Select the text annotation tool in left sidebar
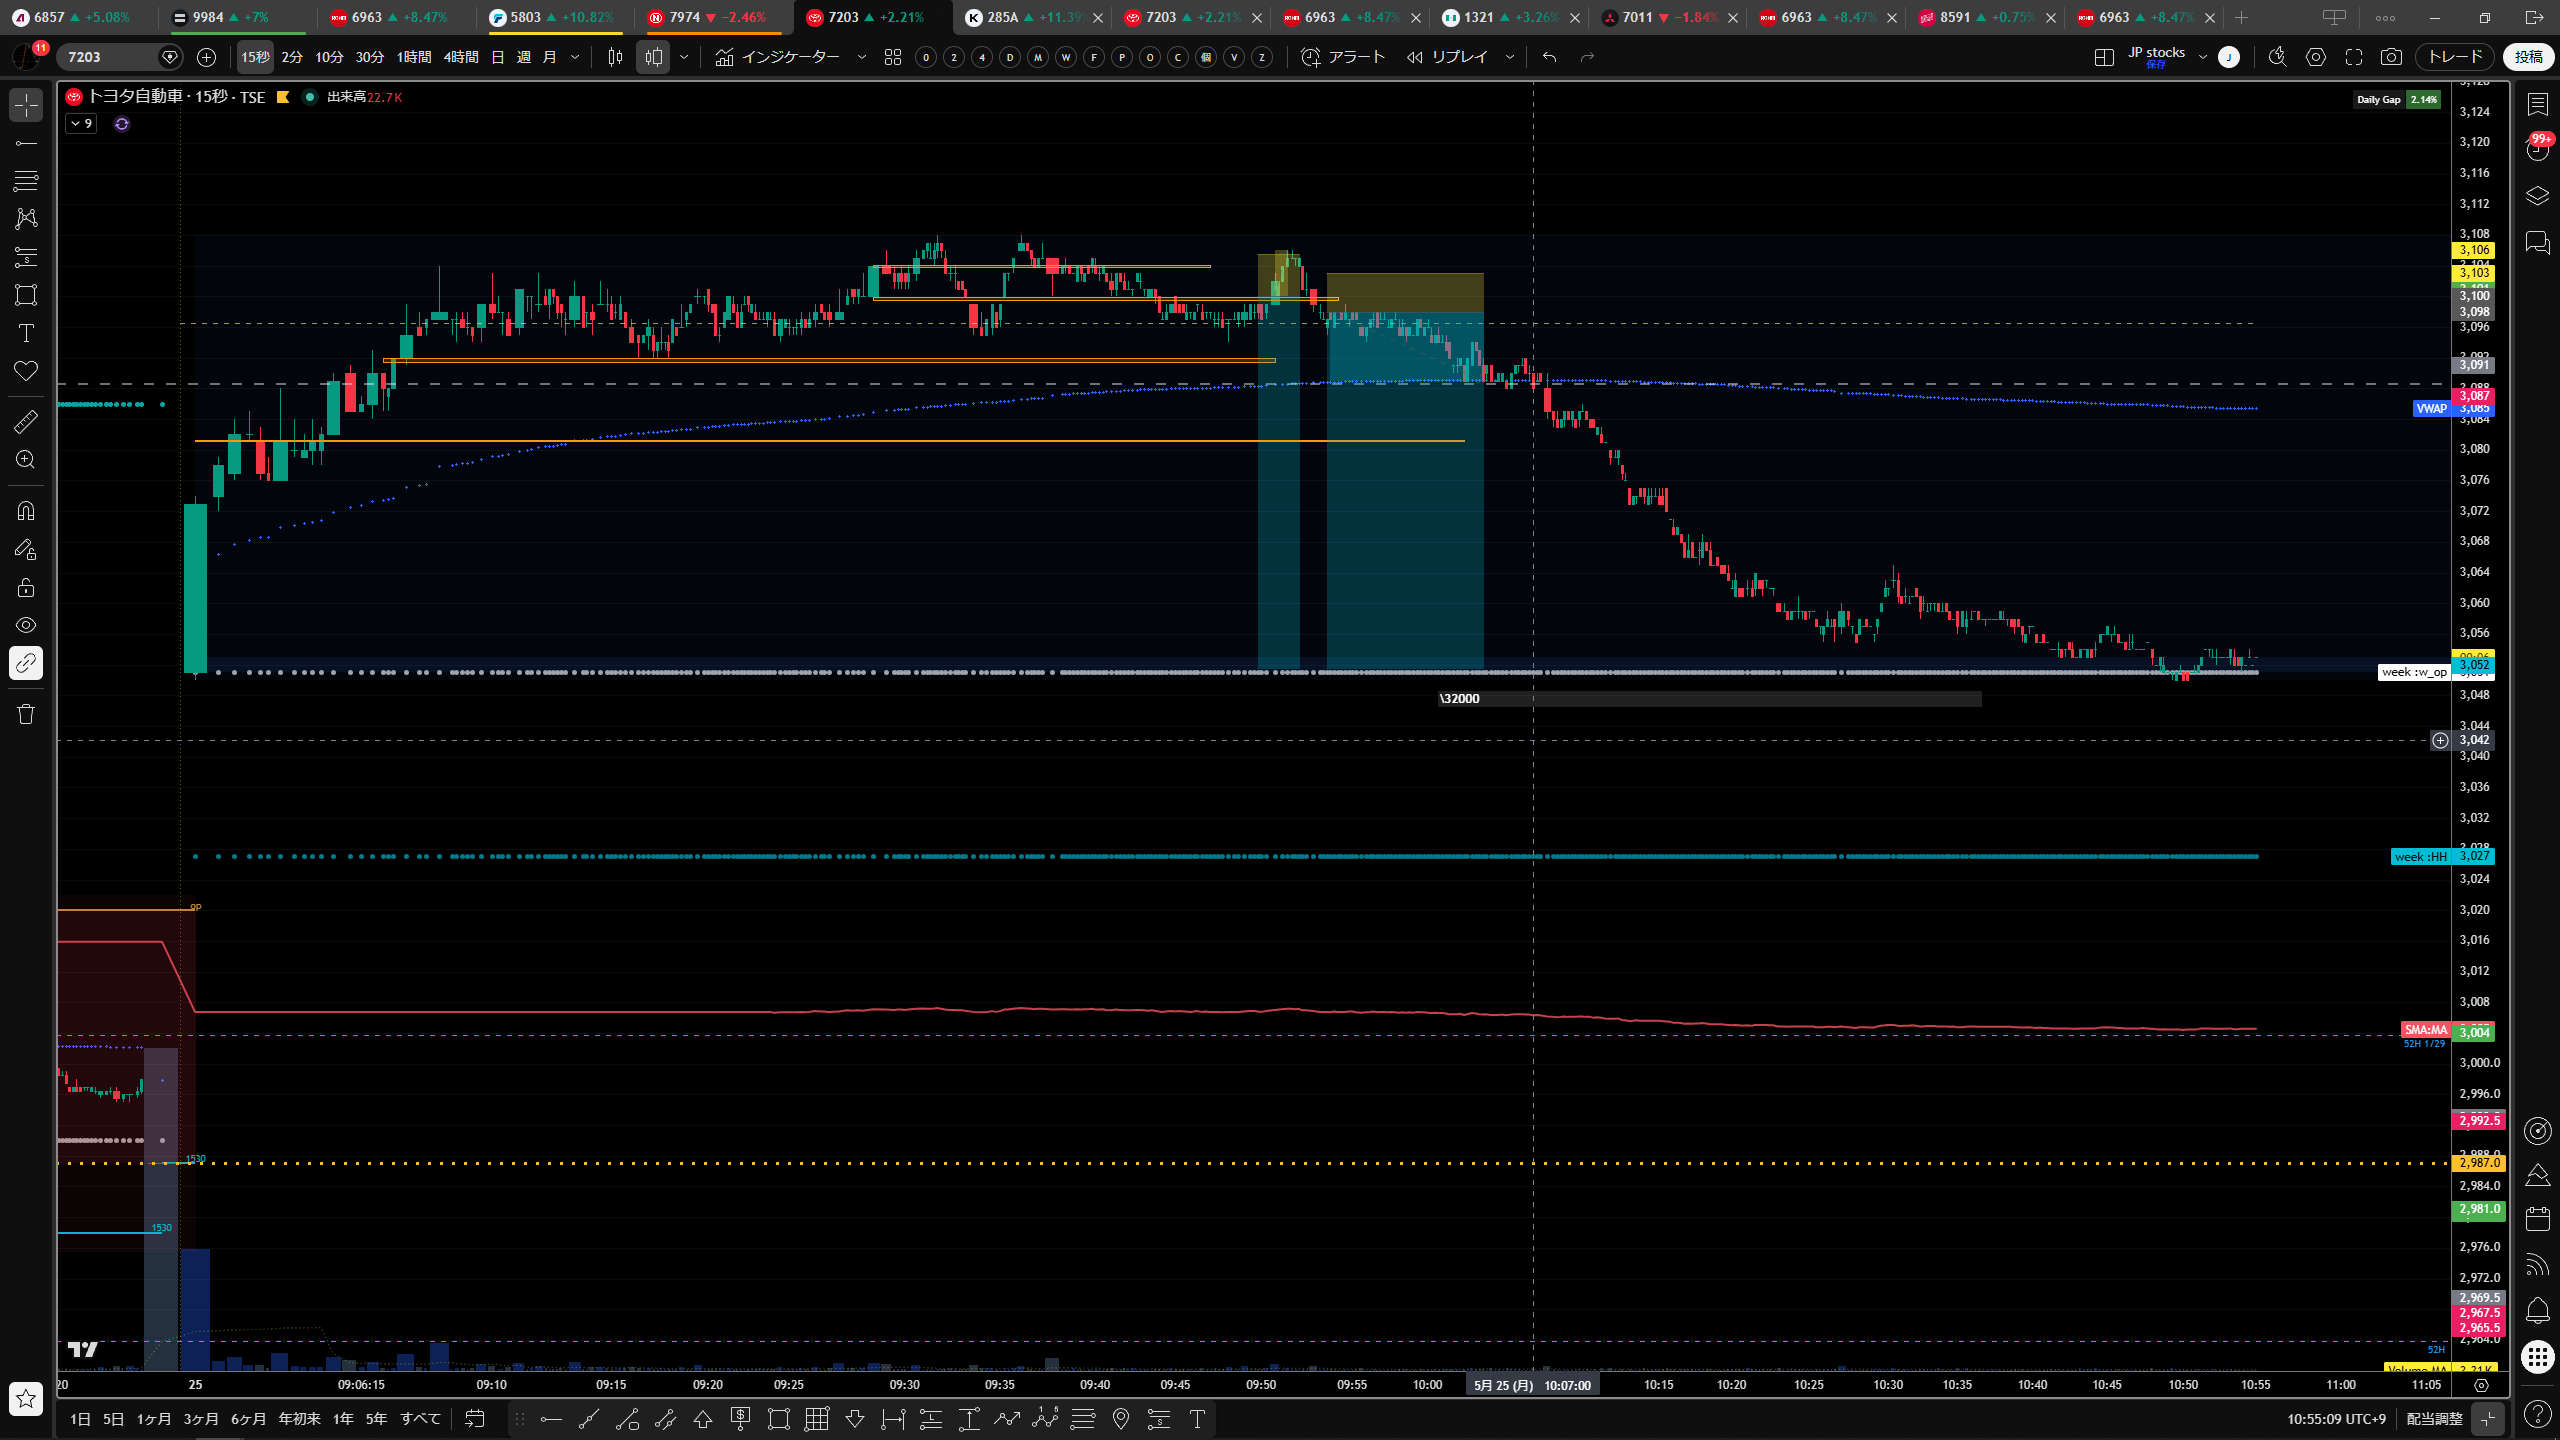 (26, 333)
